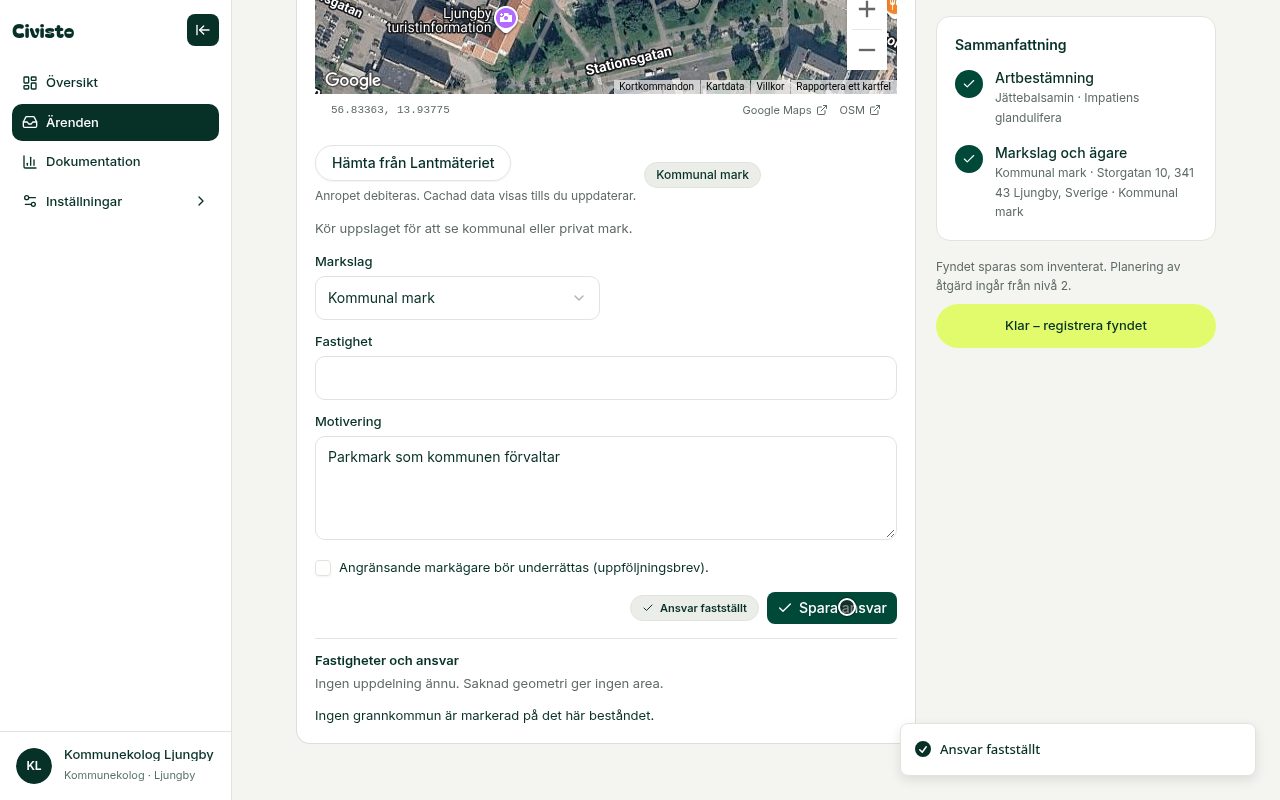Click Hämta från Lantmäteriet button
Screen dimensions: 1280x800
pos(413,163)
